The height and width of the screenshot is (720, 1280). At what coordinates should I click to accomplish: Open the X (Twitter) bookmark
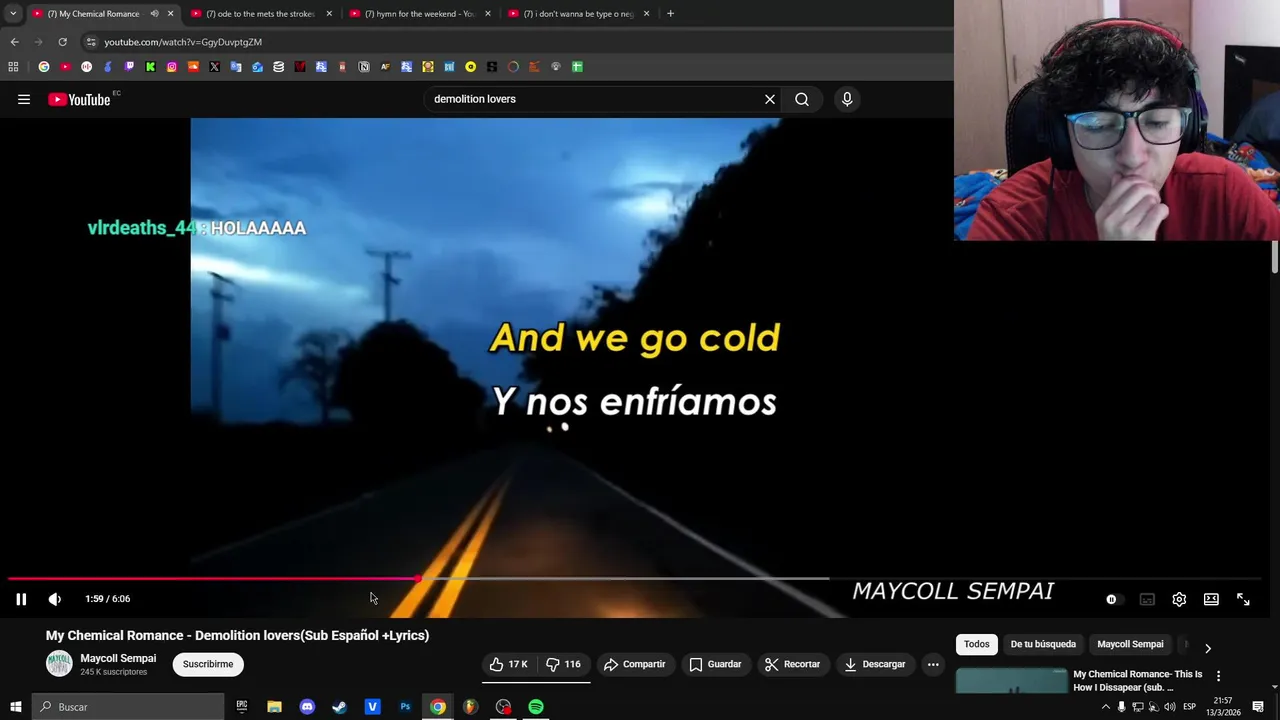coord(214,67)
